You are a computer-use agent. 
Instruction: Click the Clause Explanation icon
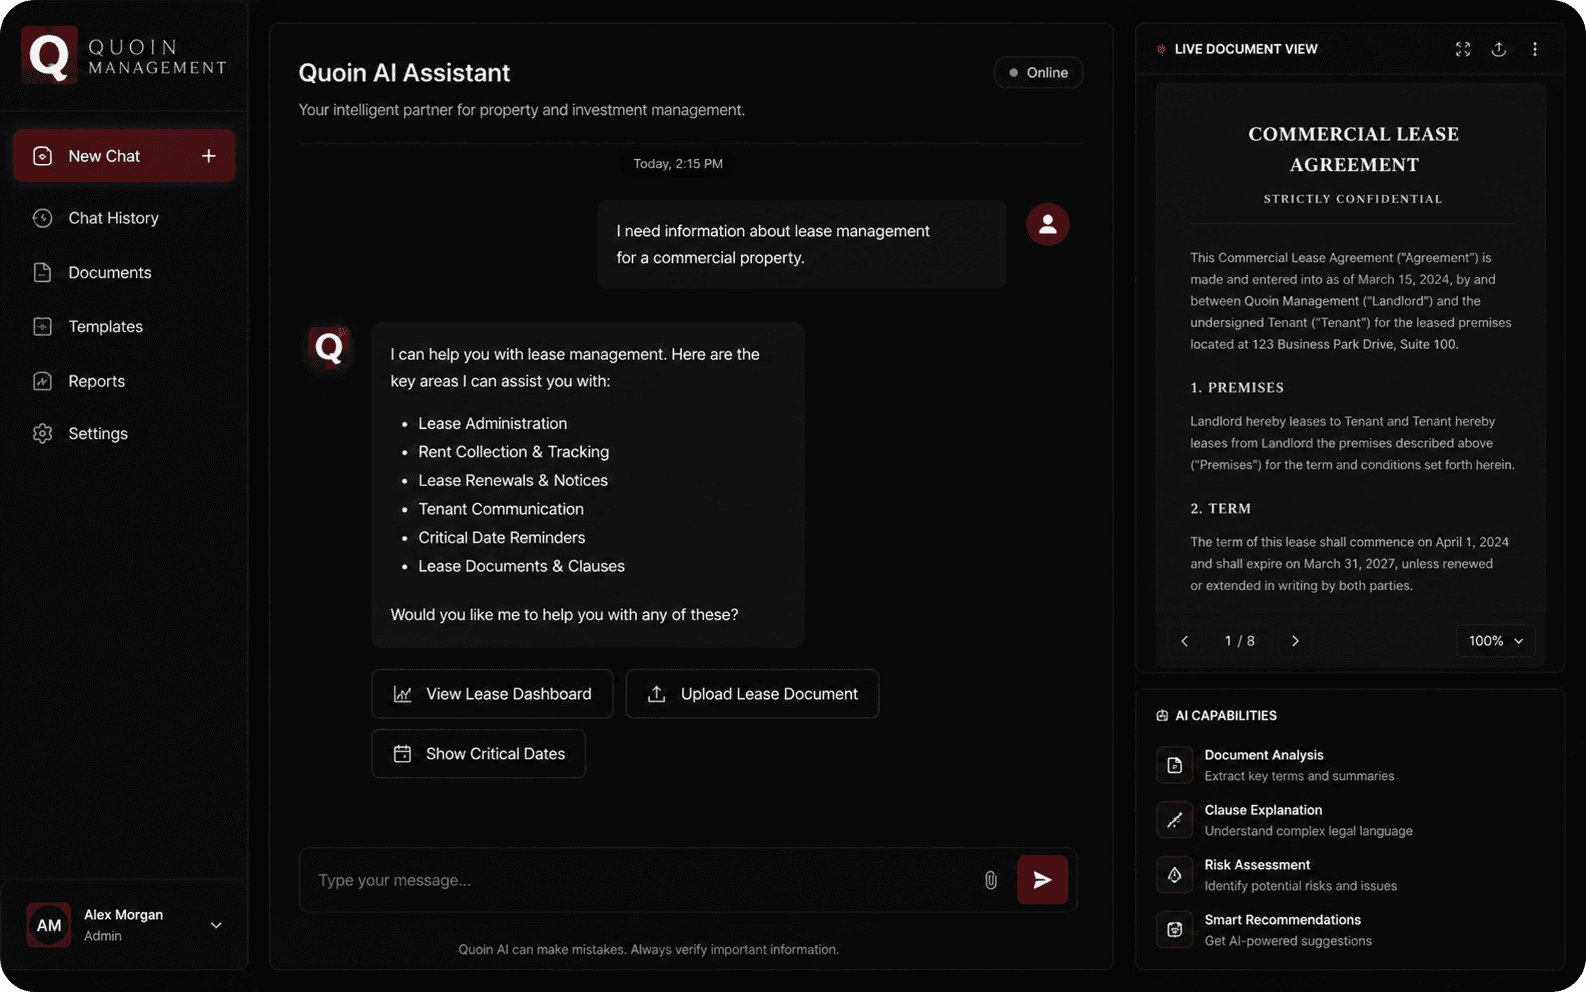coord(1175,820)
